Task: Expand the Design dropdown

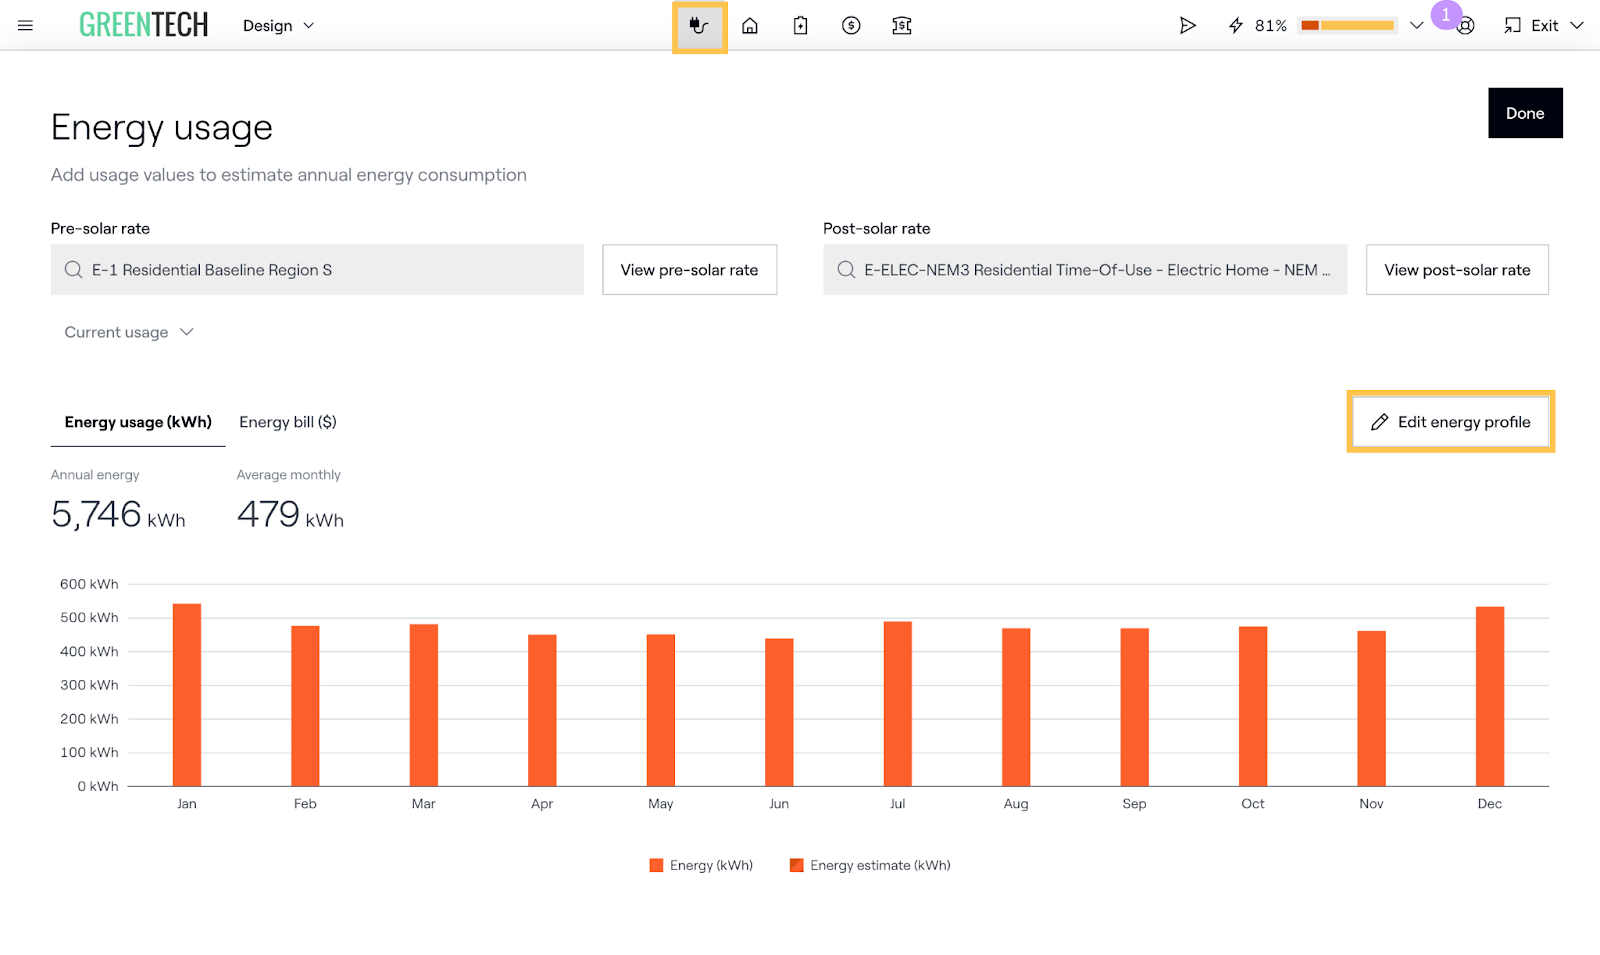Action: coord(278,26)
